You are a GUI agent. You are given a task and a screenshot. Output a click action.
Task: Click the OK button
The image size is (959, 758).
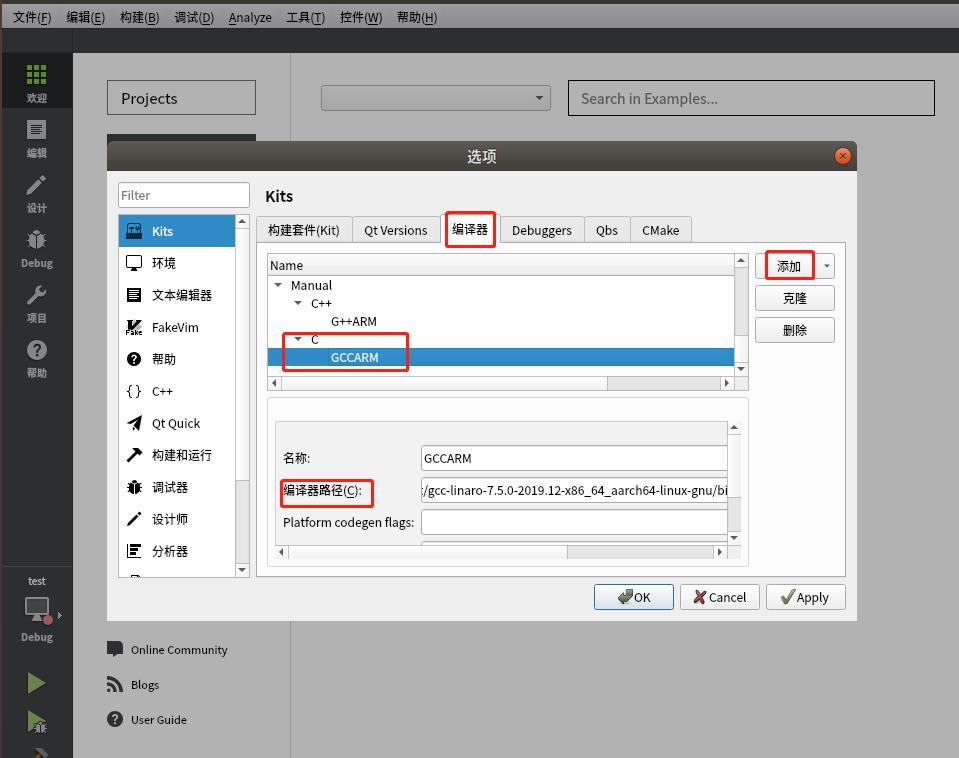click(634, 597)
